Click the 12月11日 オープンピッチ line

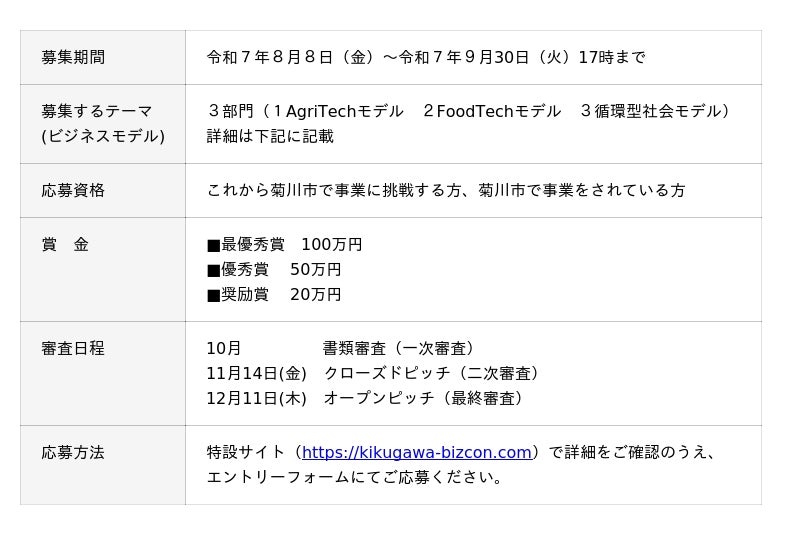pos(366,399)
